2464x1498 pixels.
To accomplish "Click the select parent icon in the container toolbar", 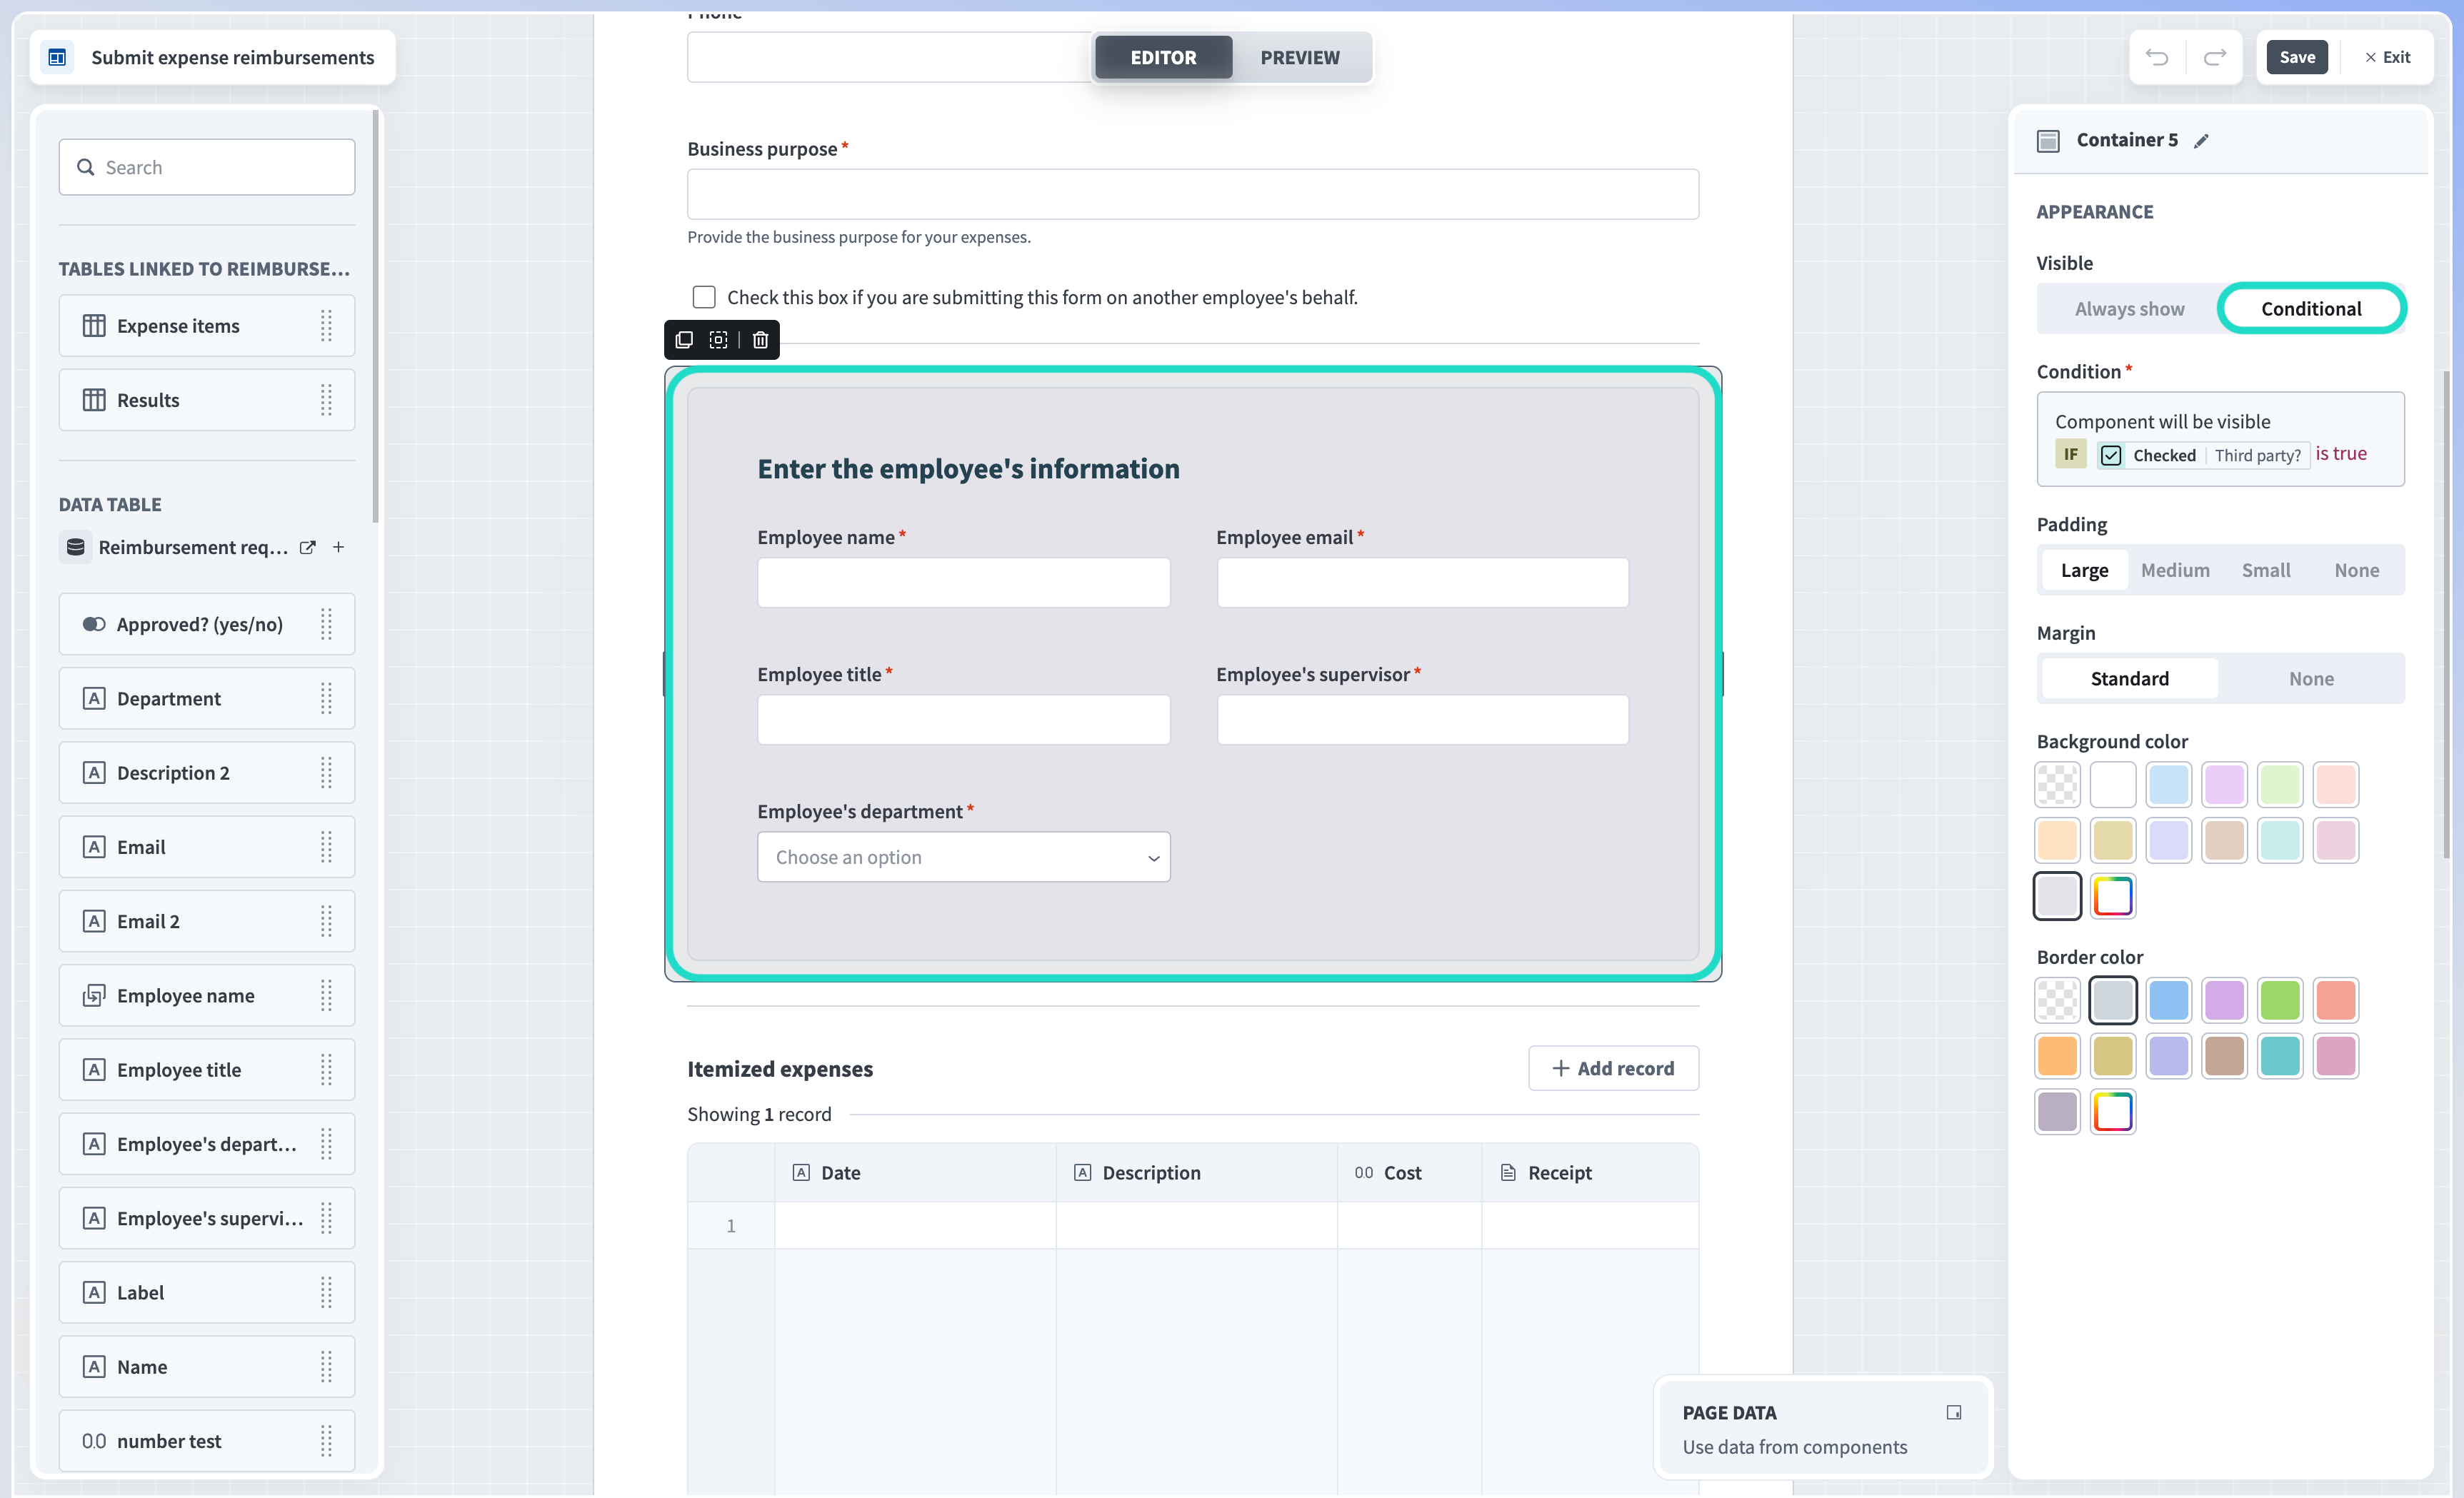I will [x=718, y=340].
